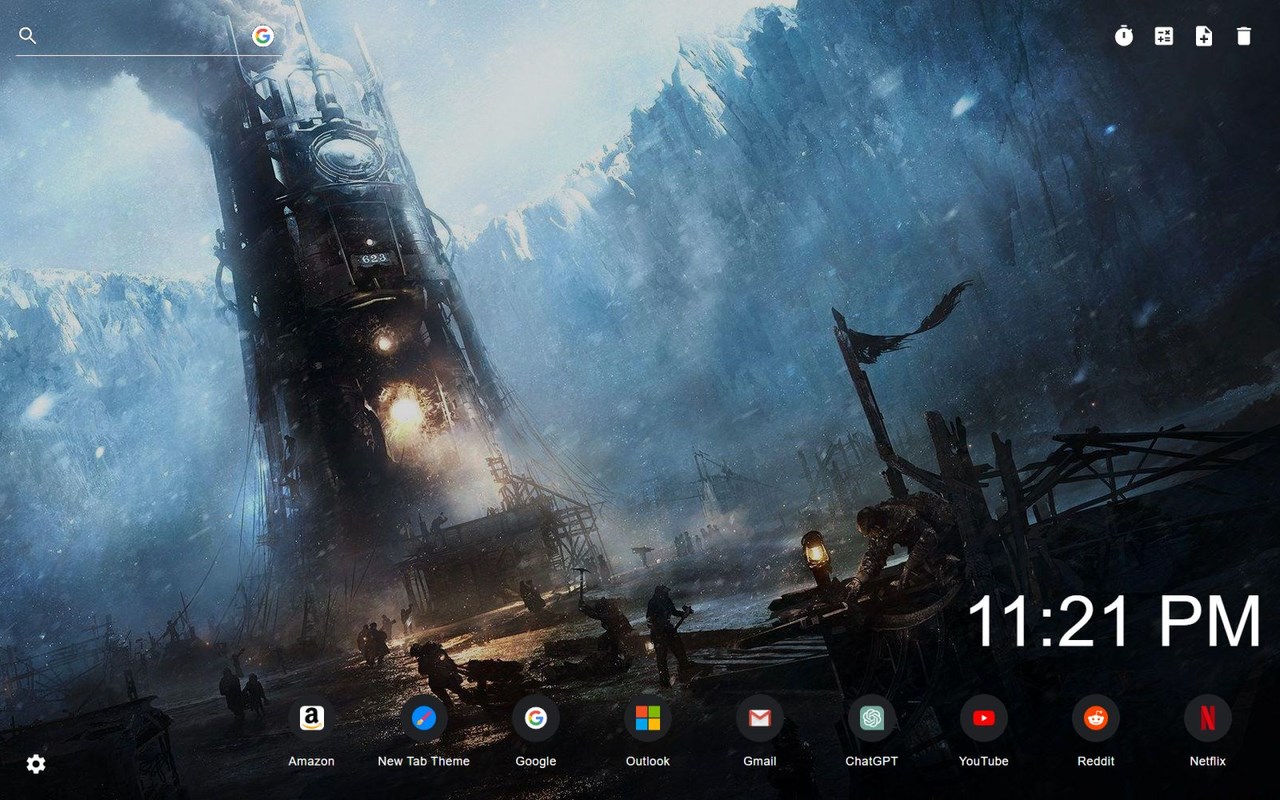Click the Reddit label text
The height and width of the screenshot is (800, 1280).
pyautogui.click(x=1096, y=761)
